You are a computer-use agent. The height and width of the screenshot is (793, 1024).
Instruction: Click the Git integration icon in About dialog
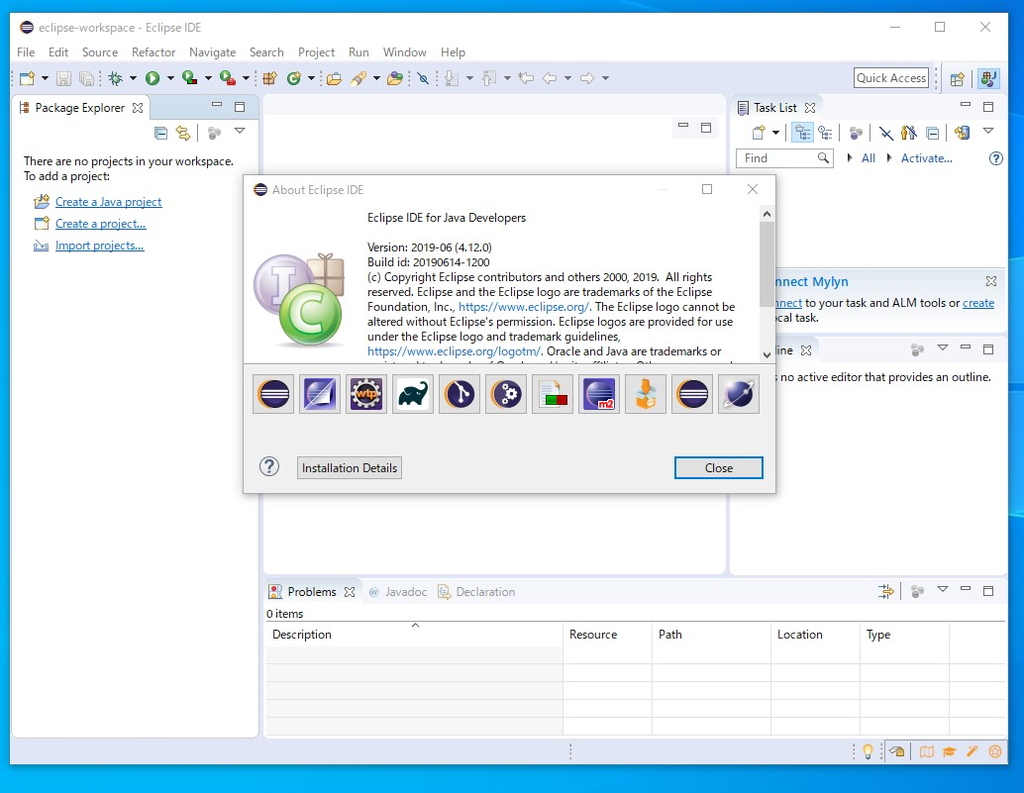[459, 394]
